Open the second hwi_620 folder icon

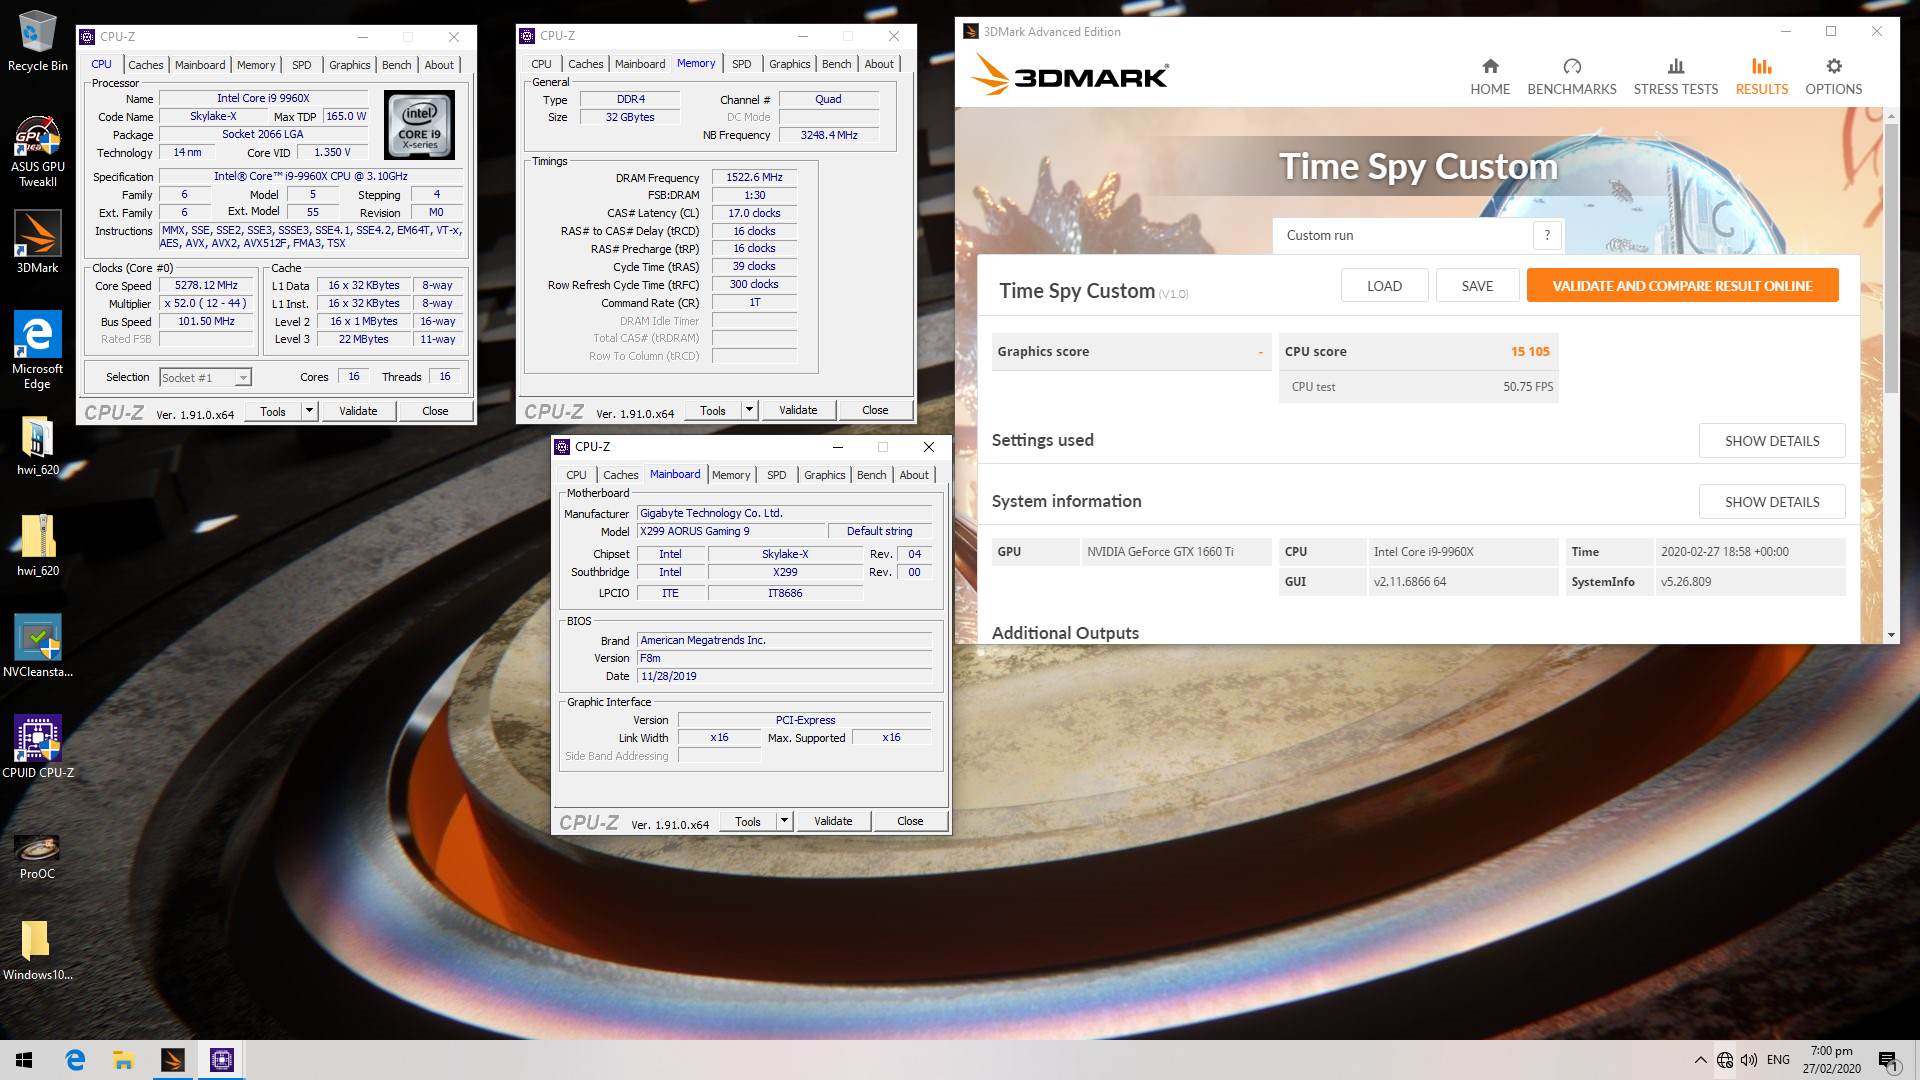tap(37, 547)
